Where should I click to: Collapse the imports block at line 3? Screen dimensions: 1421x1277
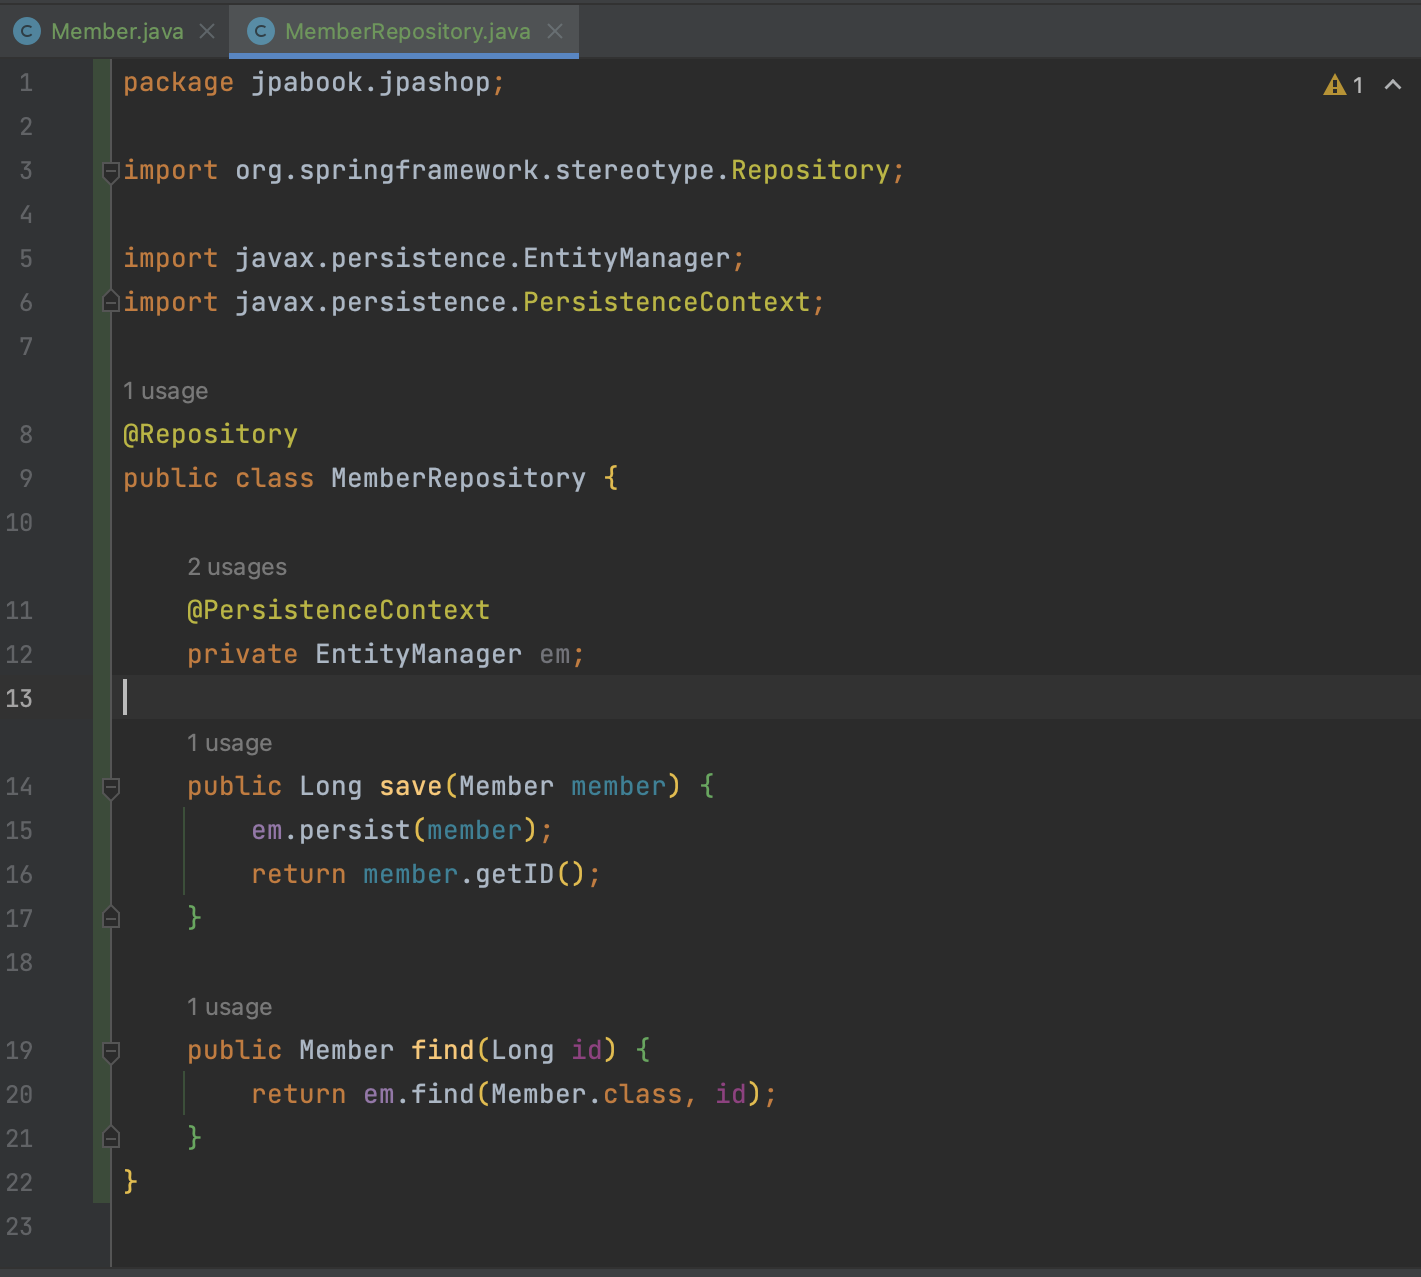tap(111, 171)
